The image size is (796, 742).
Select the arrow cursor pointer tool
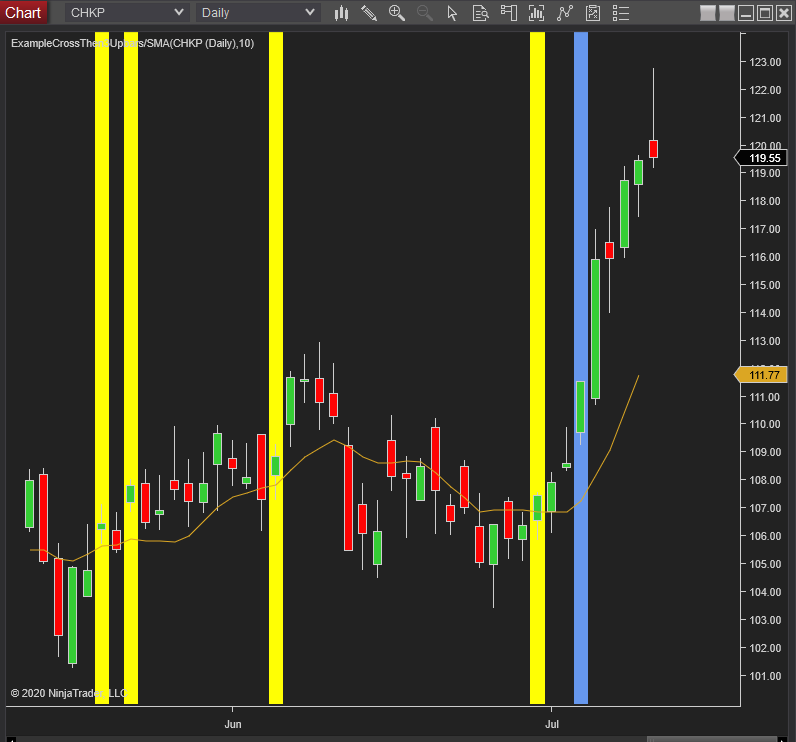point(452,13)
